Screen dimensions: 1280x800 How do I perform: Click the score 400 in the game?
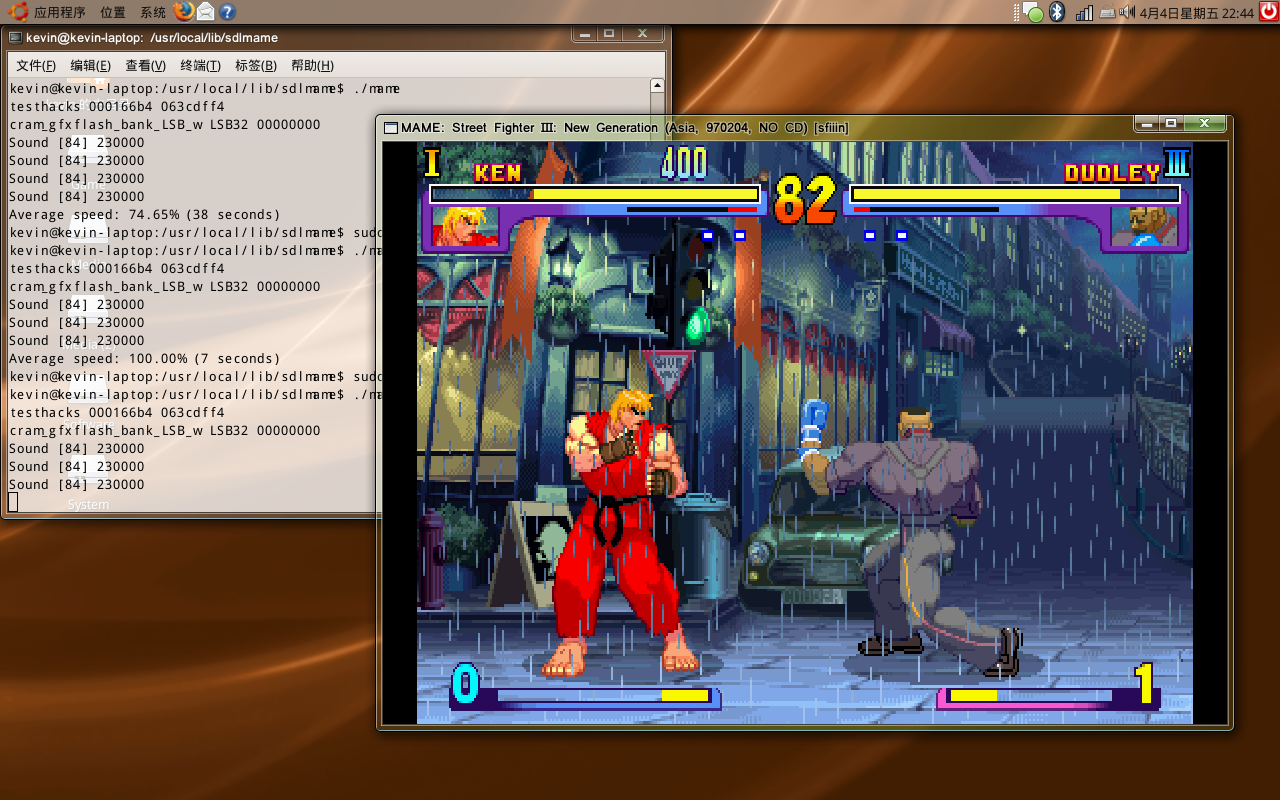pyautogui.click(x=684, y=163)
